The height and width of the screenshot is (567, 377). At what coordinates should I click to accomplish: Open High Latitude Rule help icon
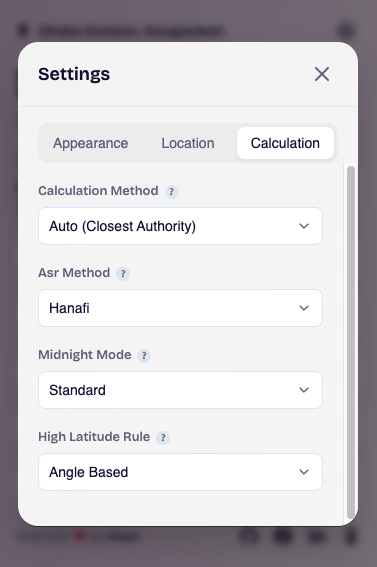pos(163,438)
